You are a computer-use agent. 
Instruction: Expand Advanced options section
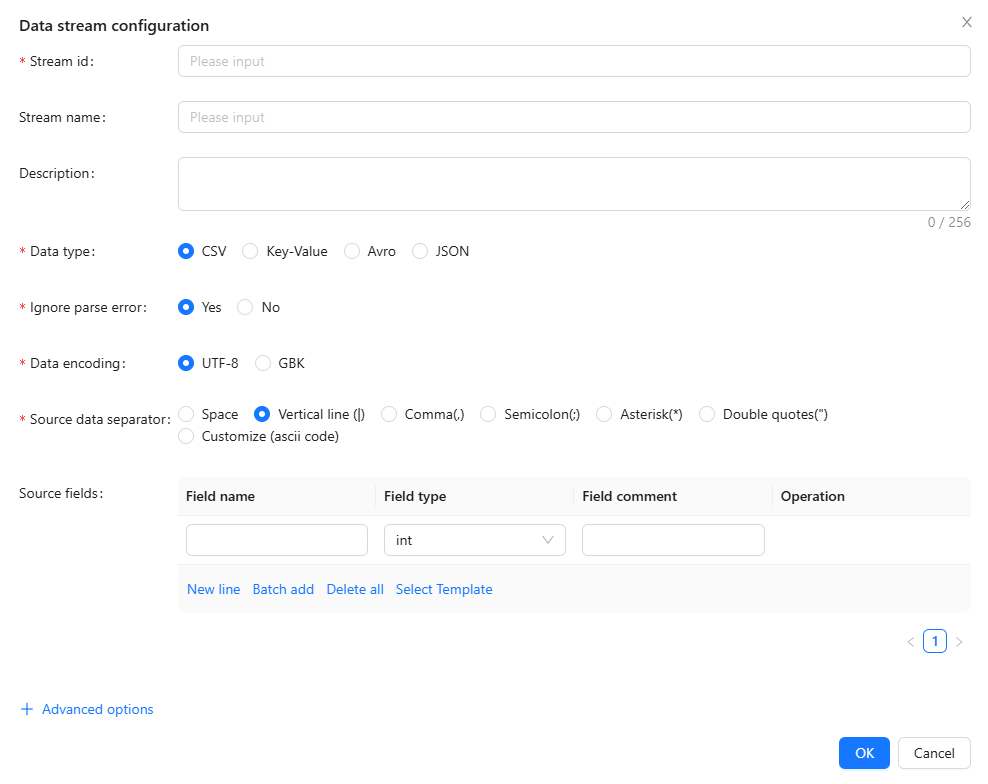click(97, 709)
